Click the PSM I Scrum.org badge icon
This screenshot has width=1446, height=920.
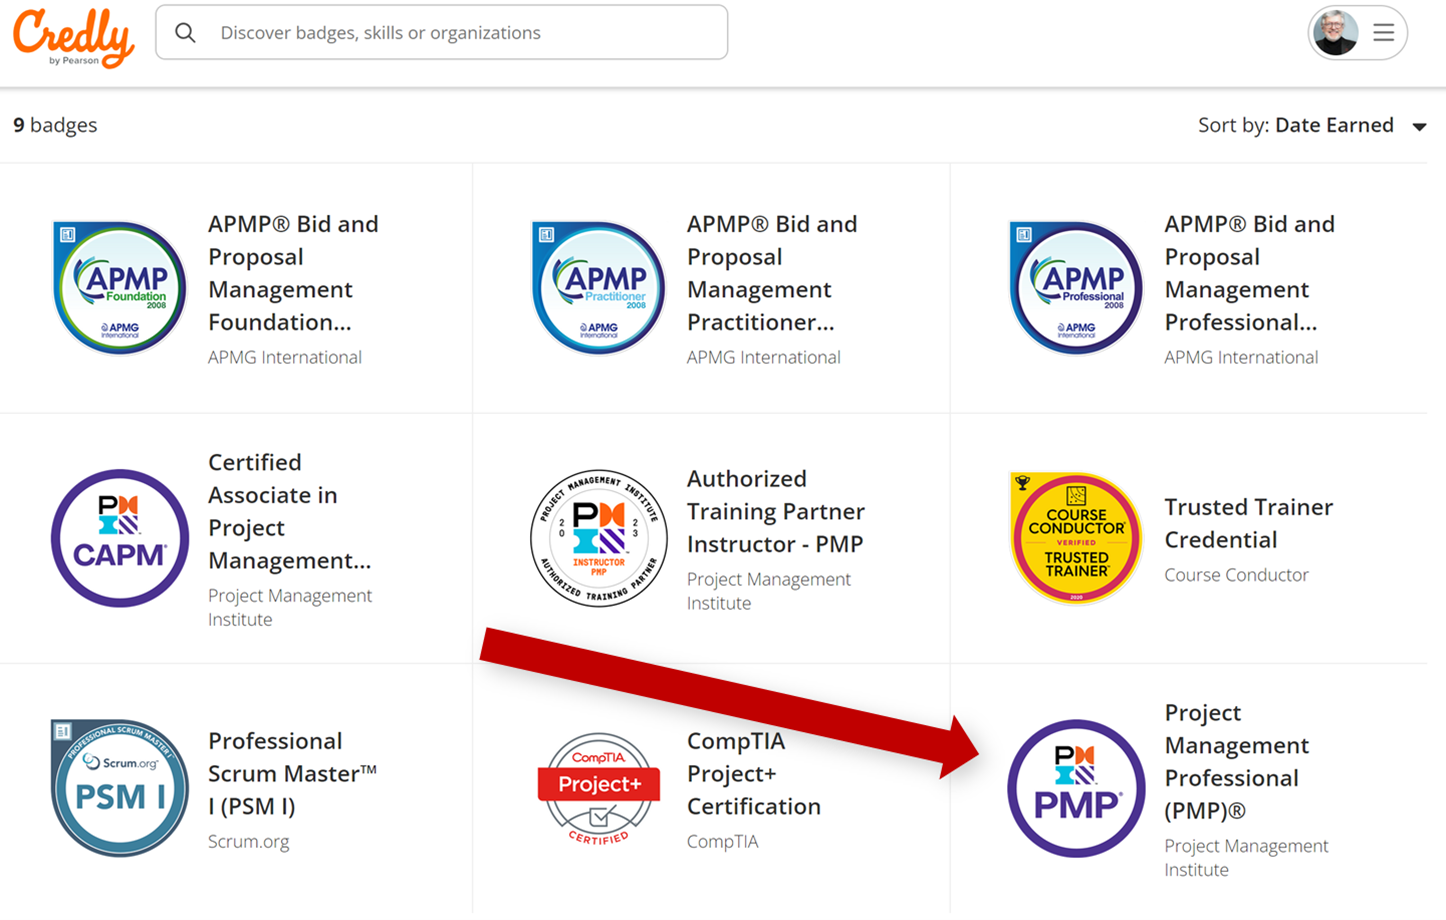[x=119, y=788]
